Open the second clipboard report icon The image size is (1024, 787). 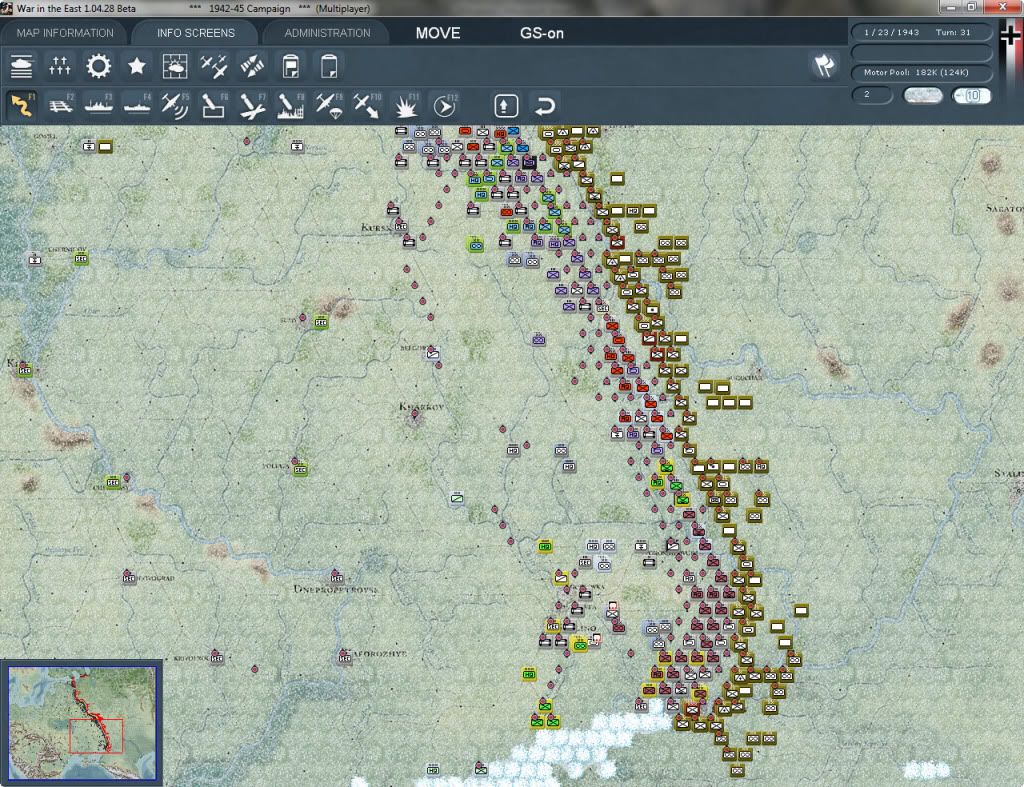pos(328,67)
